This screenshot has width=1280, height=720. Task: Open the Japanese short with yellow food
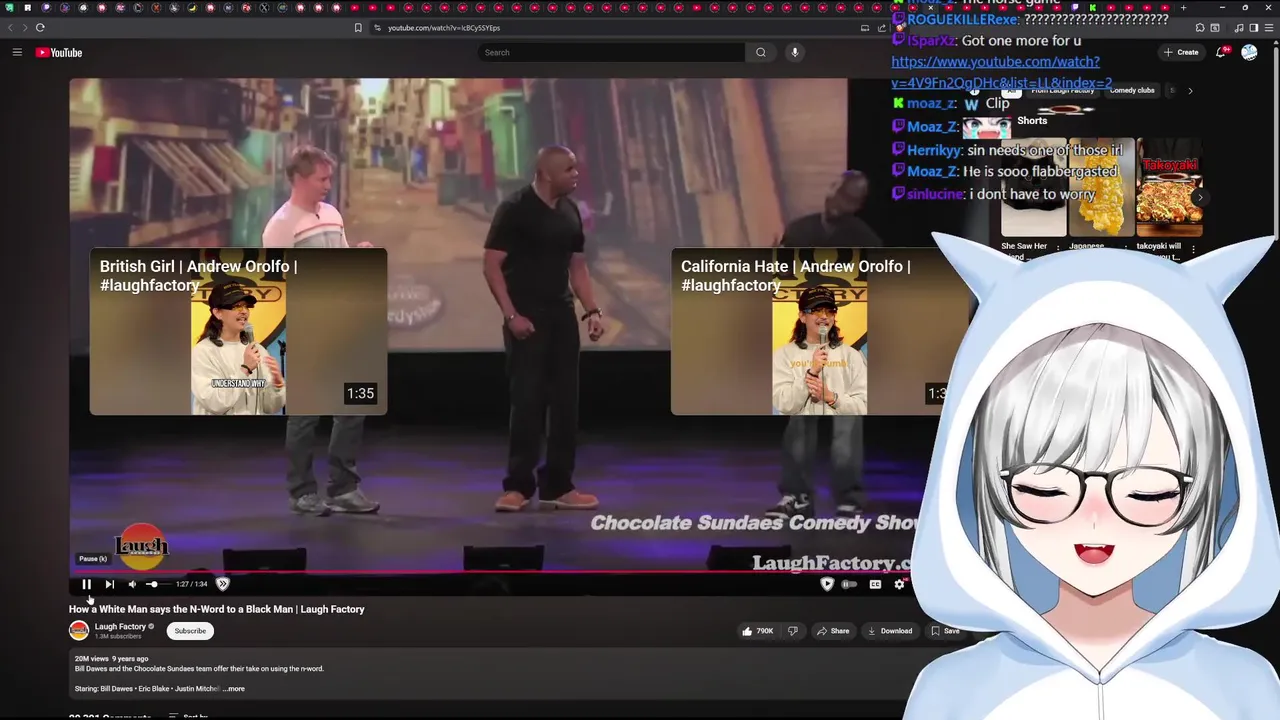click(x=1101, y=187)
